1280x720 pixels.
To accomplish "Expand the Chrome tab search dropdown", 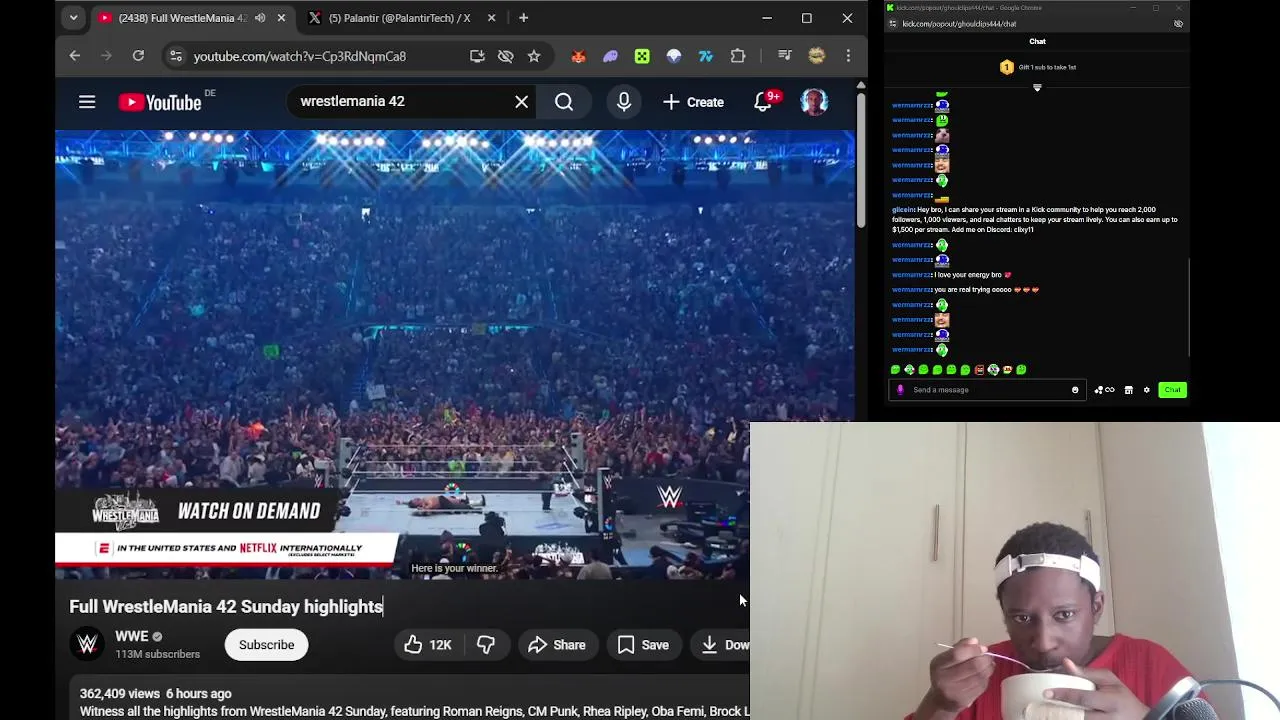I will 73,18.
